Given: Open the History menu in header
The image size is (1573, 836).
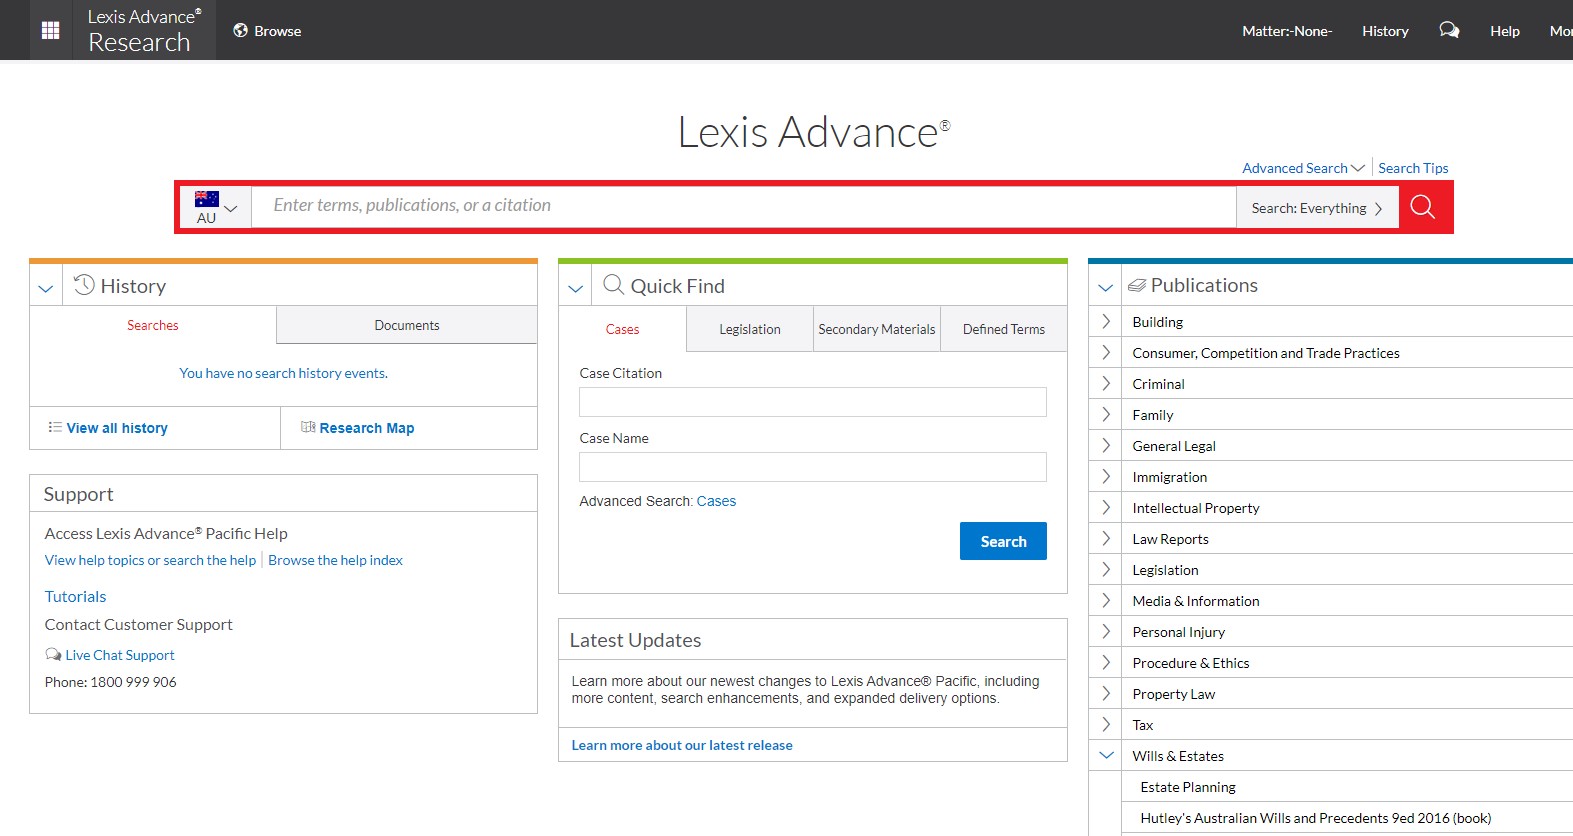Looking at the screenshot, I should 1385,31.
